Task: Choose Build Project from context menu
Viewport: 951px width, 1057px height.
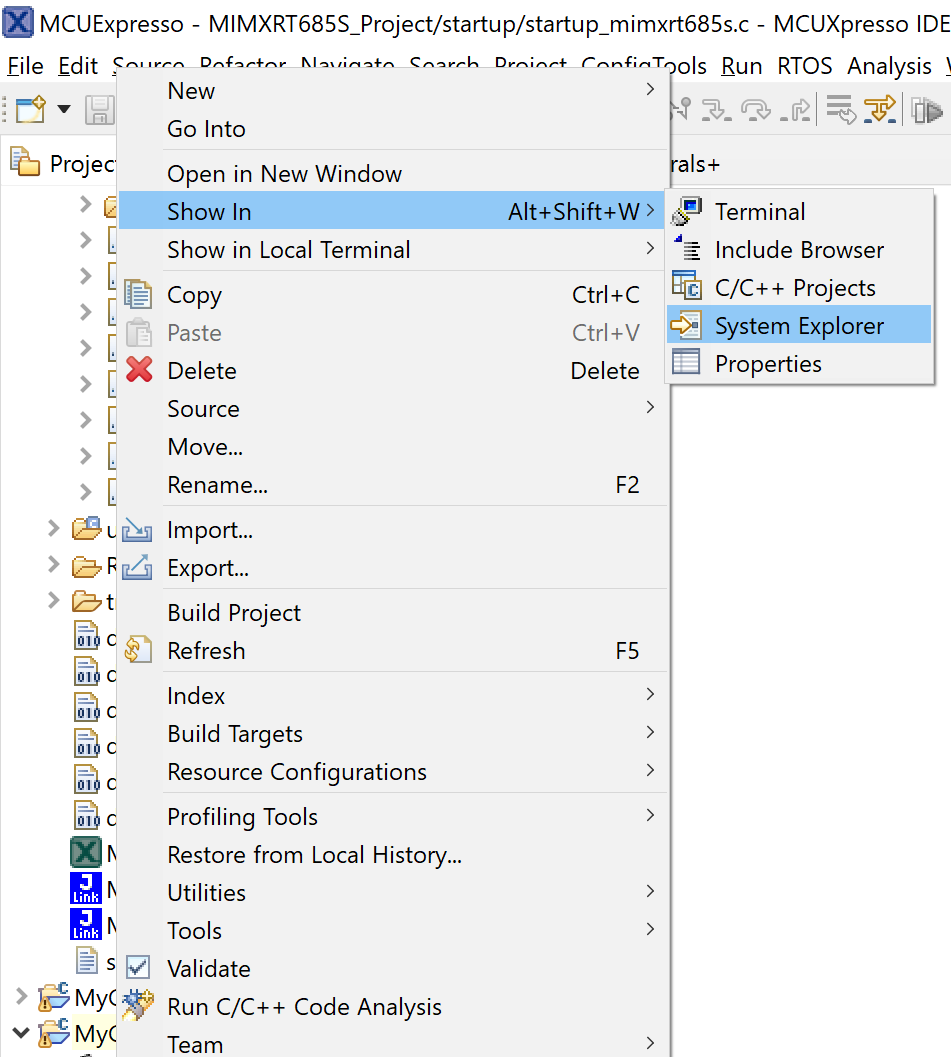Action: [234, 613]
